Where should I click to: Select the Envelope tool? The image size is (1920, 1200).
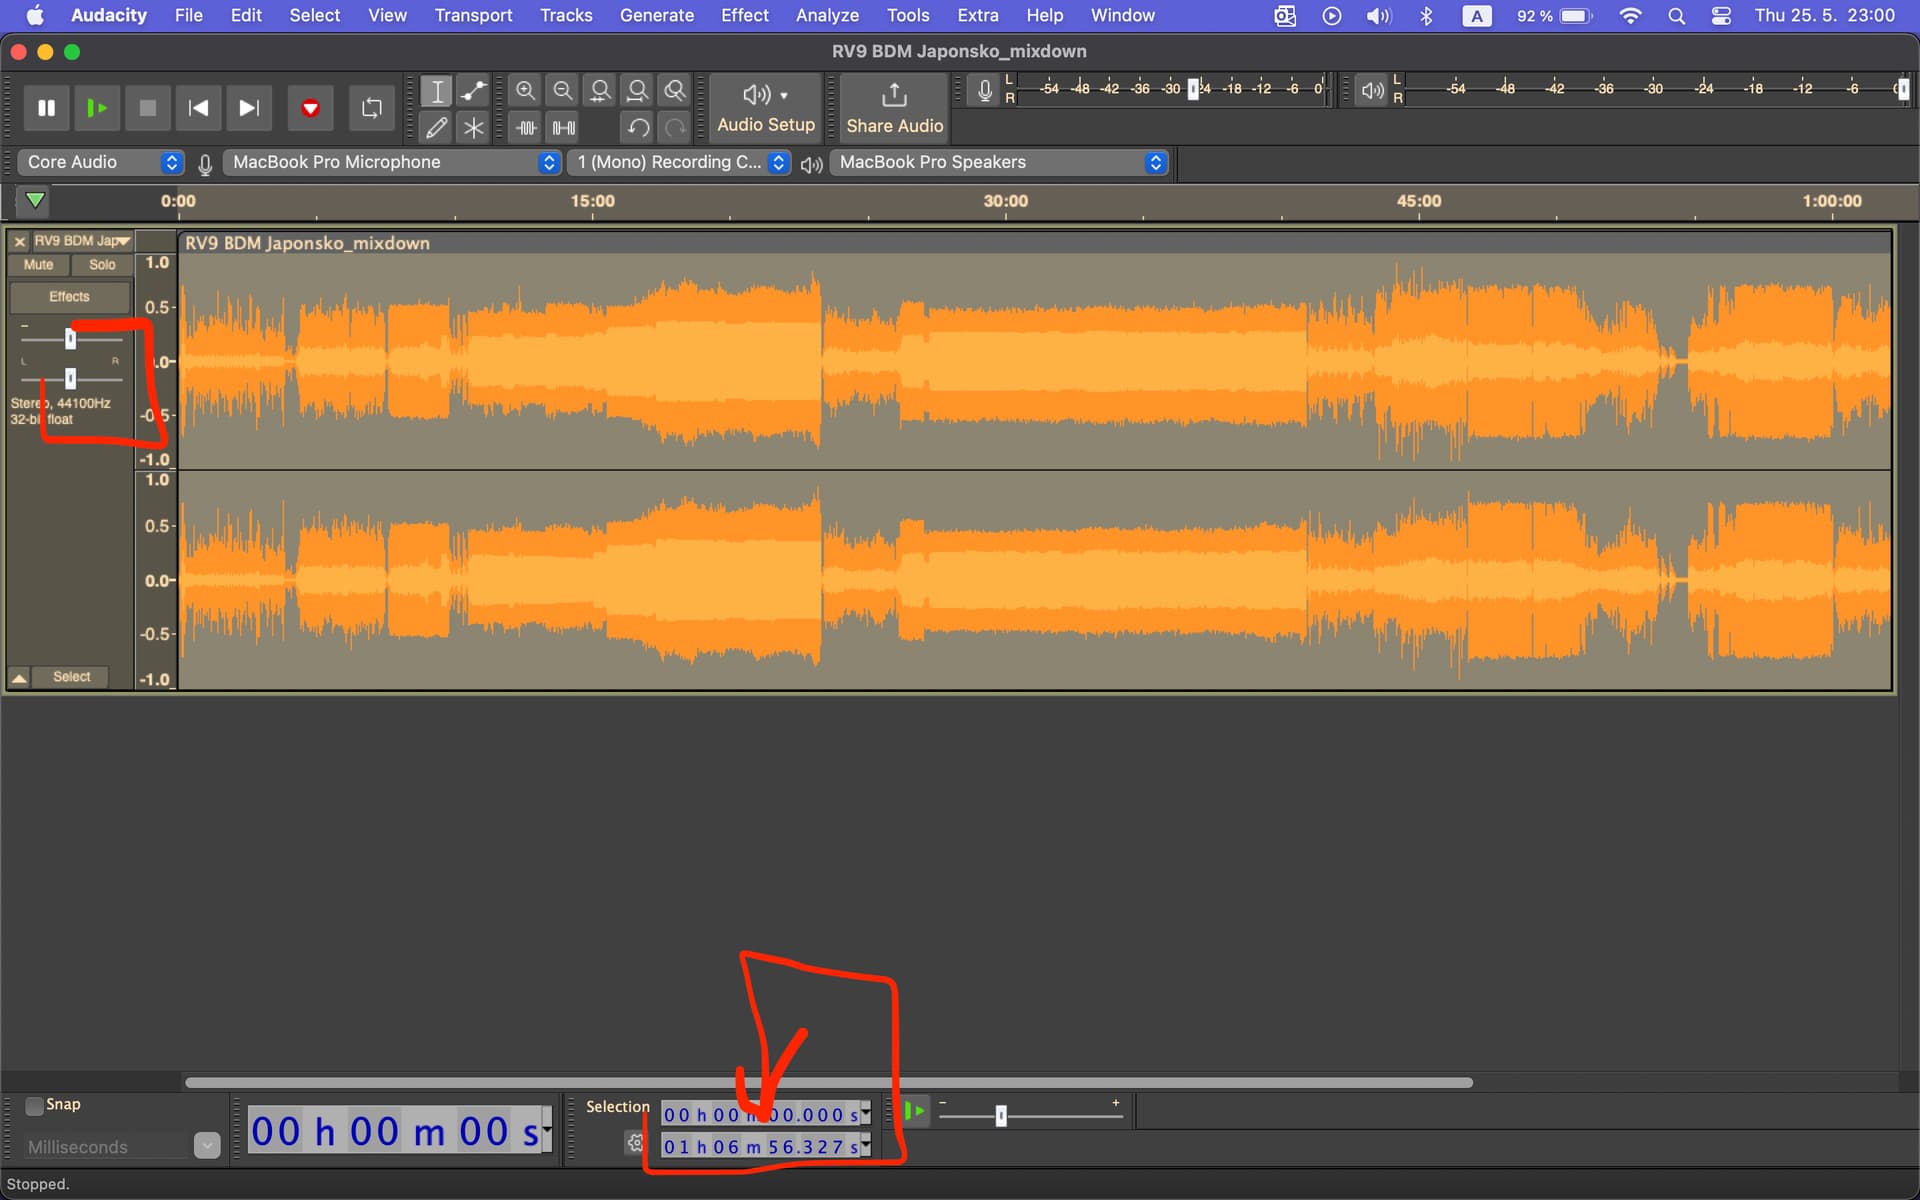point(473,92)
